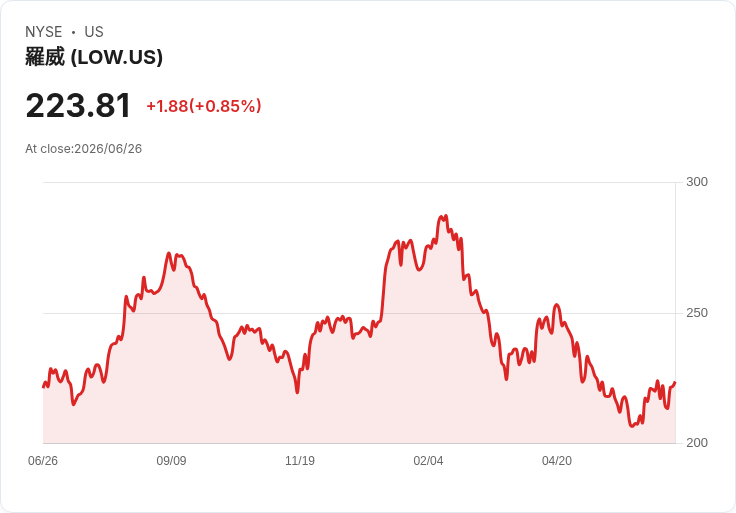Click the lowest trough of the price line
This screenshot has width=736, height=513.
[x=632, y=426]
